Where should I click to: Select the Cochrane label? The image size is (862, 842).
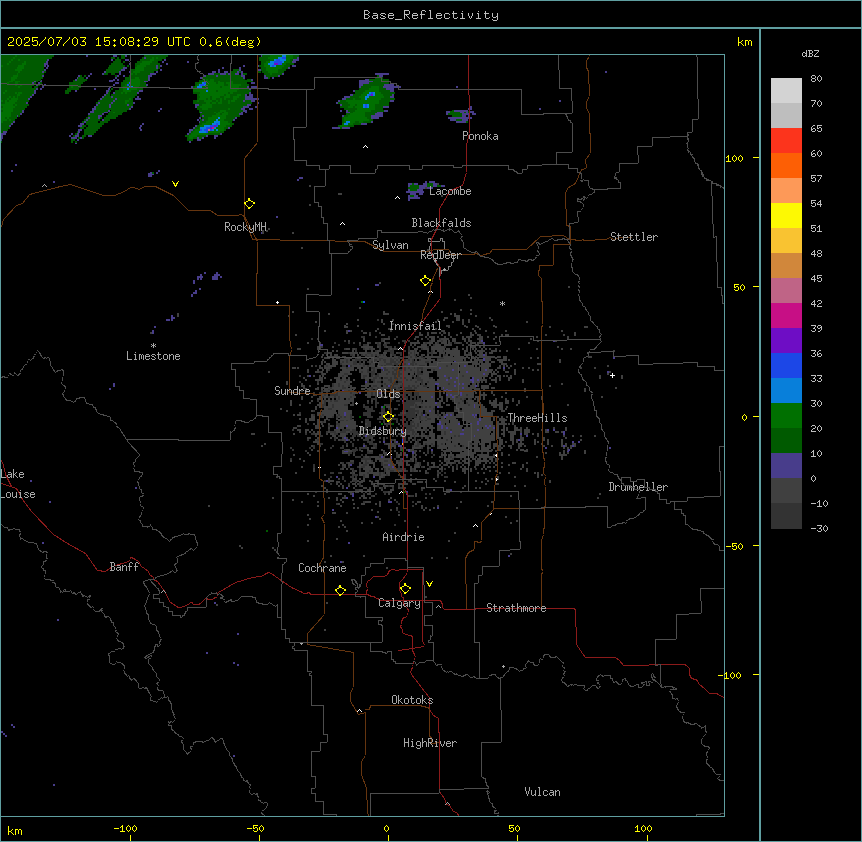point(322,568)
